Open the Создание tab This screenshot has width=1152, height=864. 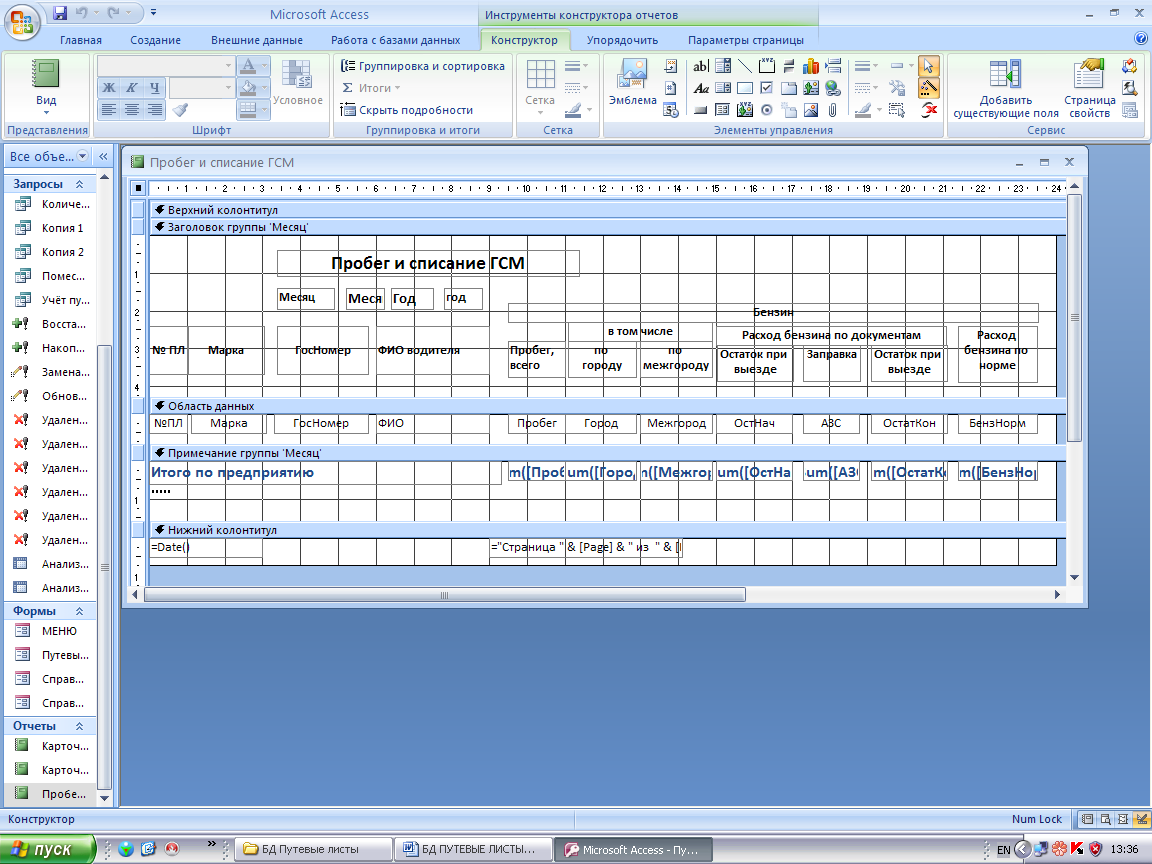(155, 40)
